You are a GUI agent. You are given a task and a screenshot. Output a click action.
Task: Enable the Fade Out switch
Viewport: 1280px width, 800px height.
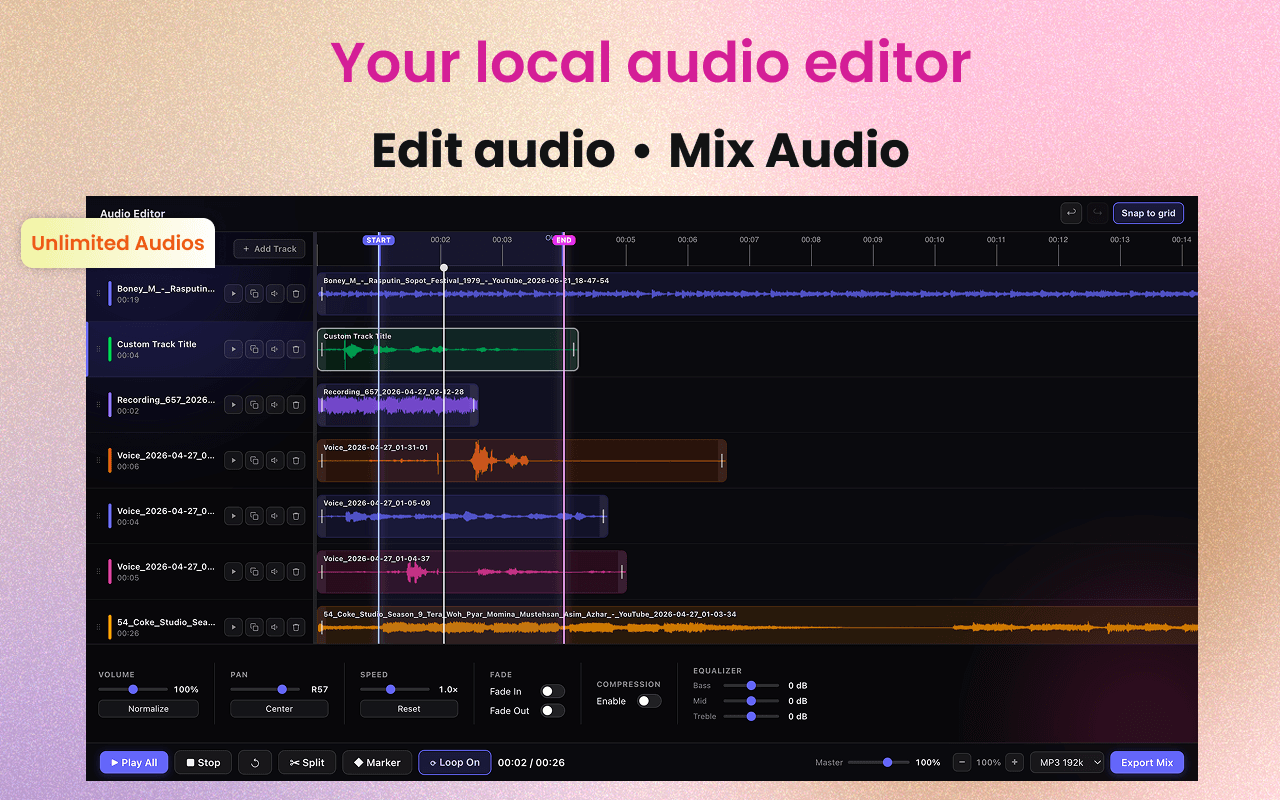tap(552, 710)
